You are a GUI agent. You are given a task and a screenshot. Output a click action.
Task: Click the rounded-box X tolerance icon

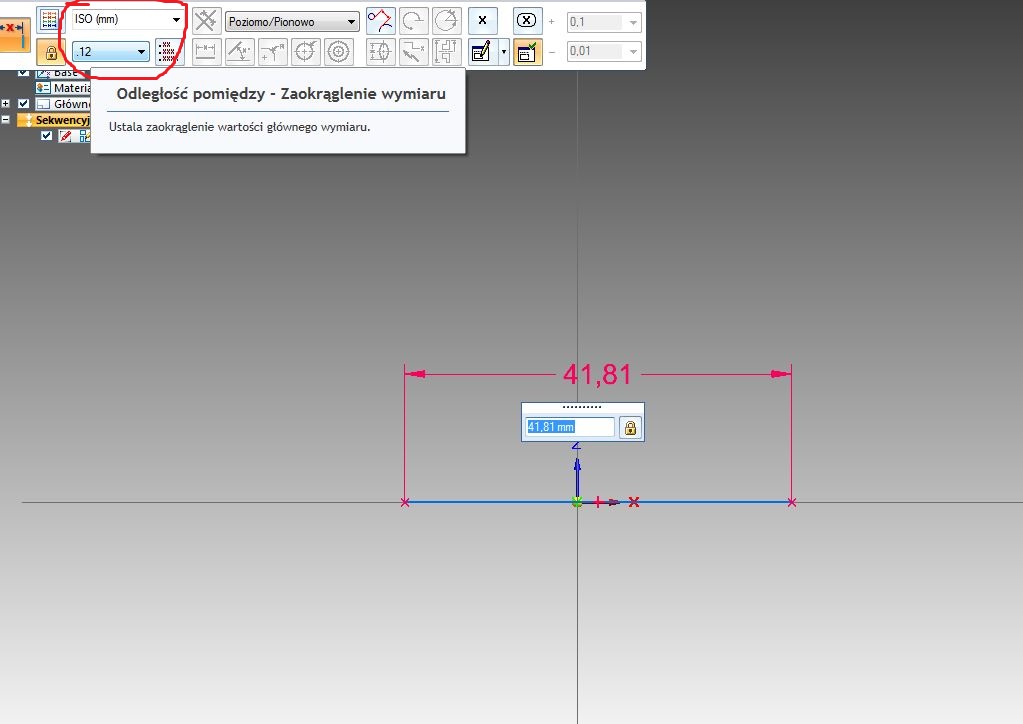click(527, 21)
